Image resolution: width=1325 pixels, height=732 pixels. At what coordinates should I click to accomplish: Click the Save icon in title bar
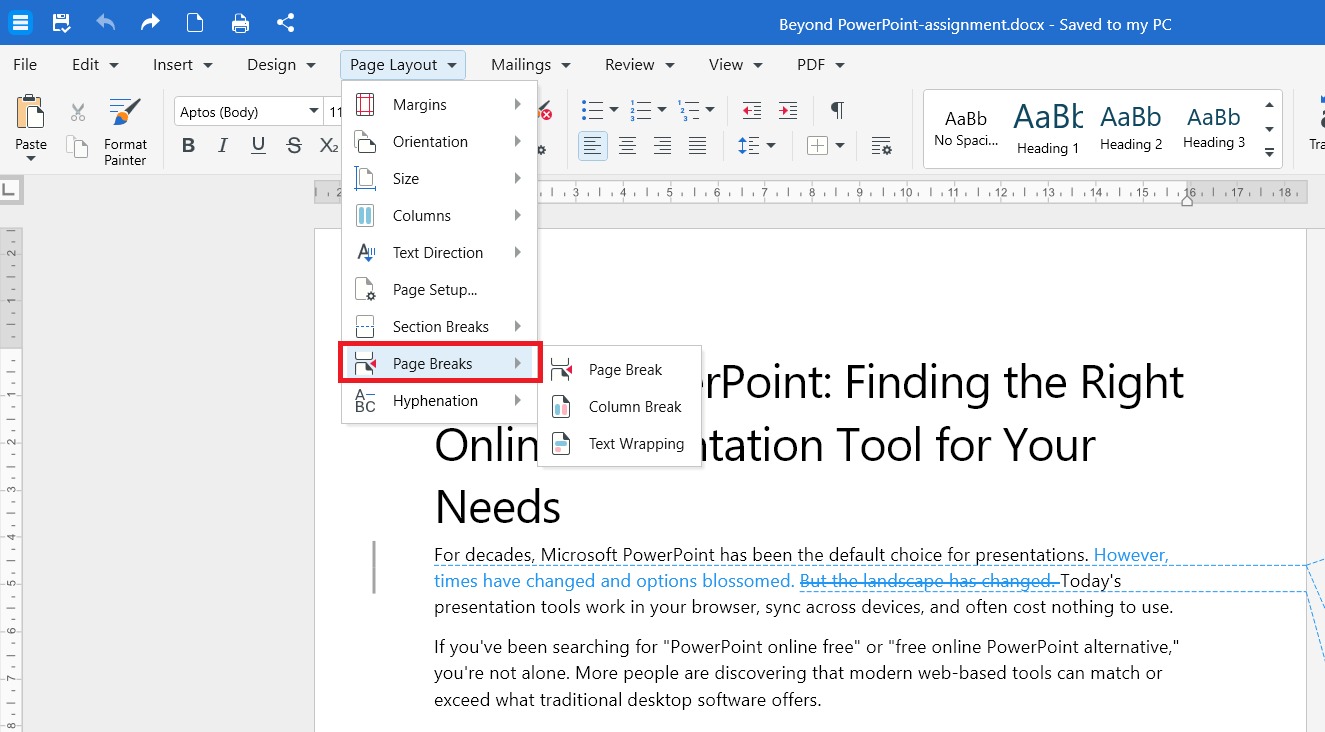point(61,22)
